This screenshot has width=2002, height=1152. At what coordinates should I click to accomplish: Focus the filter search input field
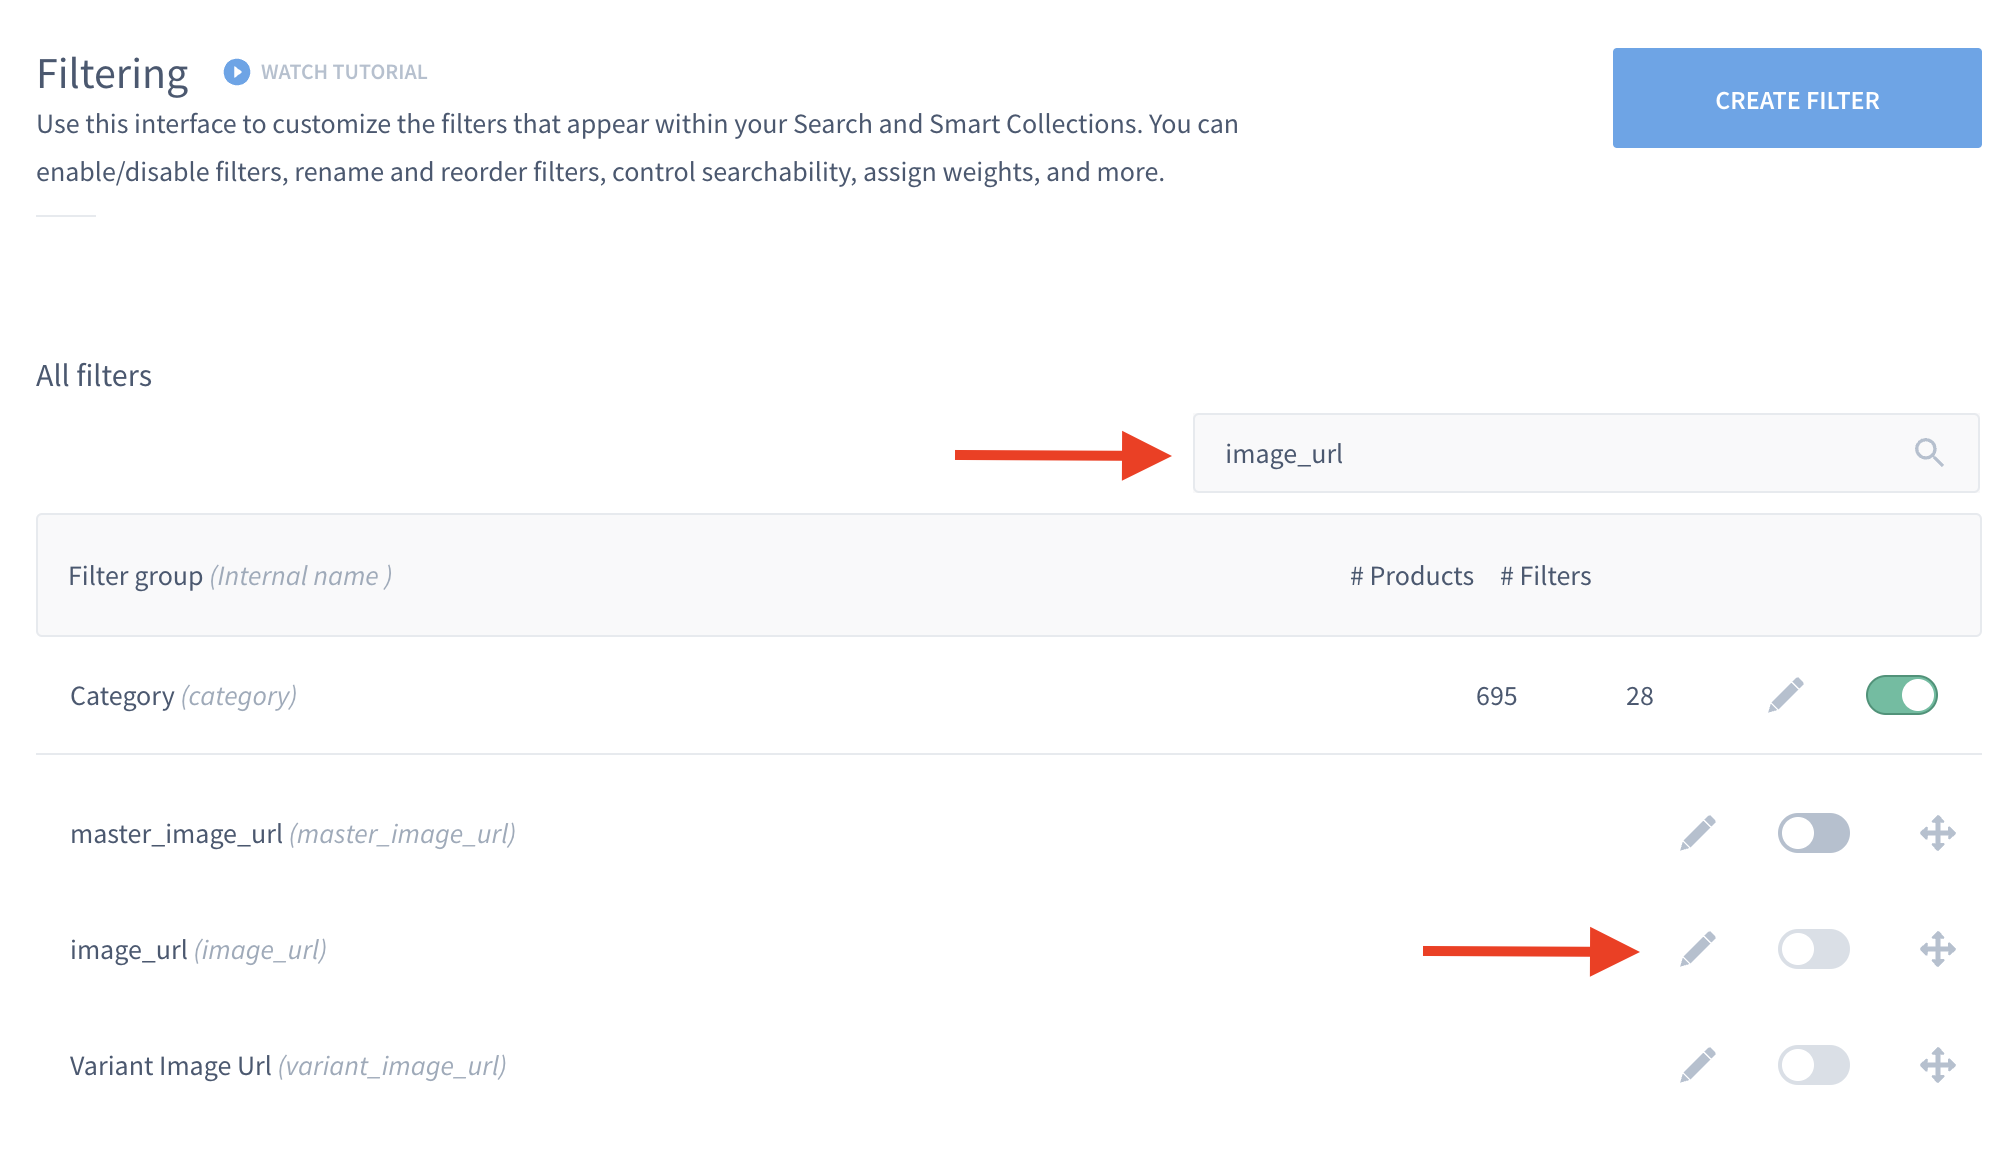tap(1550, 454)
